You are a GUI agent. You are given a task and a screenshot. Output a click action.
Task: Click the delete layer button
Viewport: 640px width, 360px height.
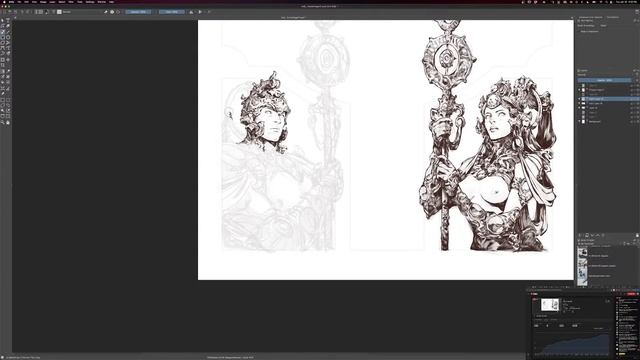point(637,235)
